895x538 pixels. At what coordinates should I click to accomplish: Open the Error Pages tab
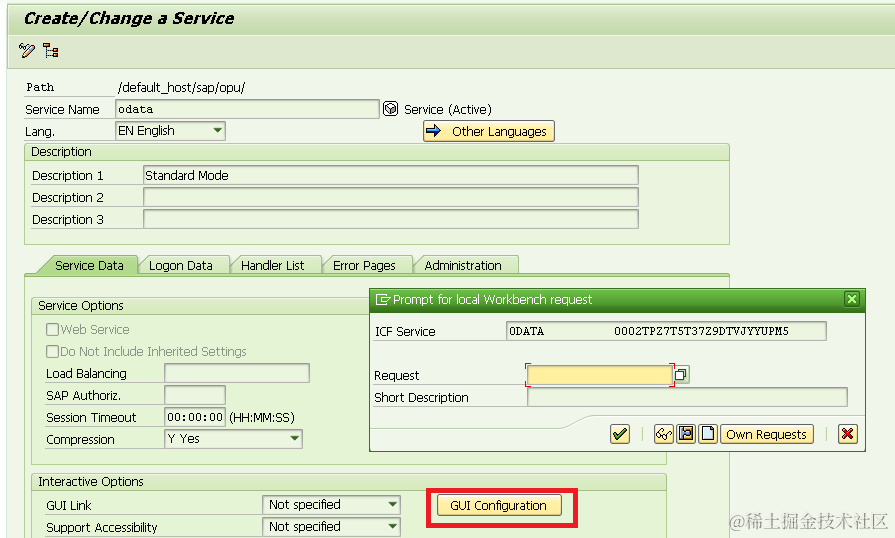pos(364,265)
